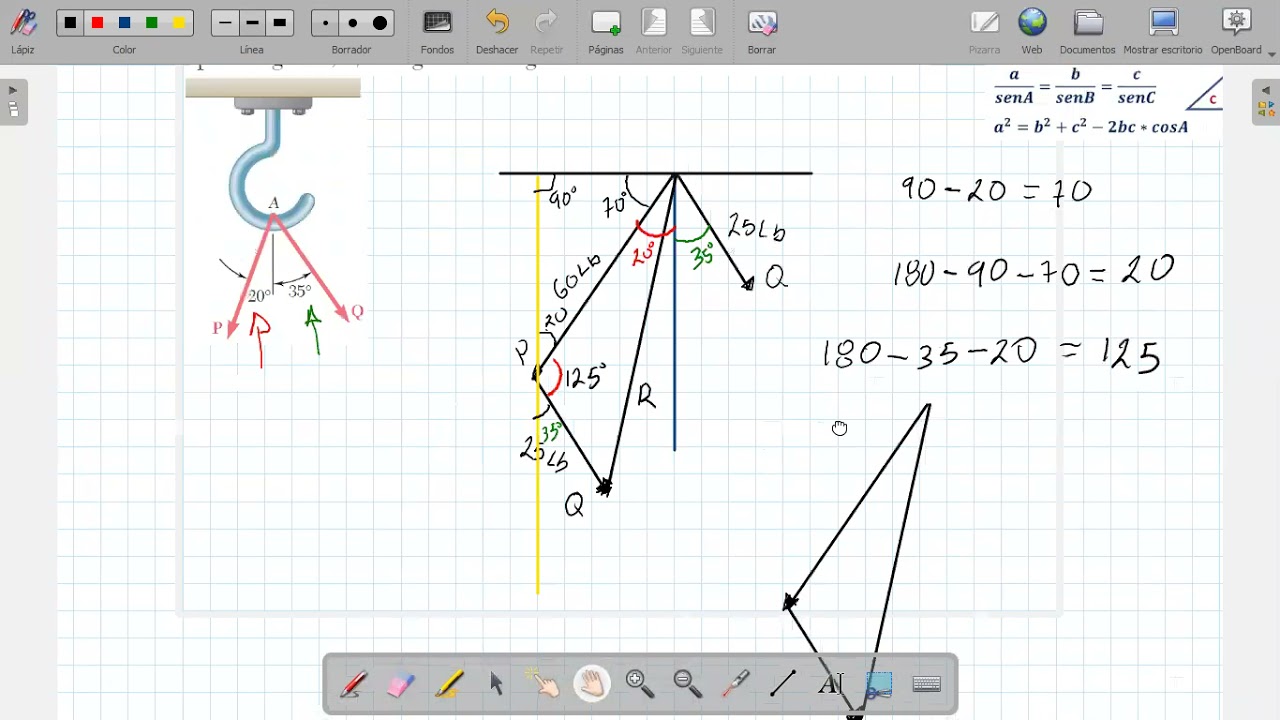
Task: Add a new page with Páginas
Action: (606, 31)
